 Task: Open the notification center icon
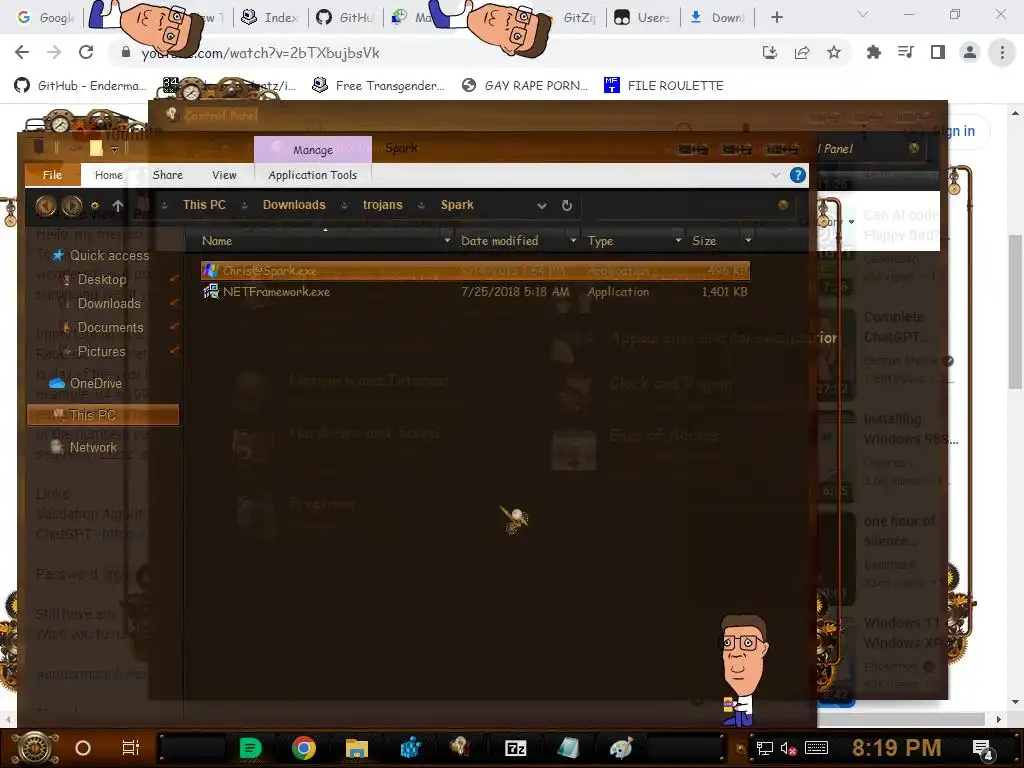[983, 748]
